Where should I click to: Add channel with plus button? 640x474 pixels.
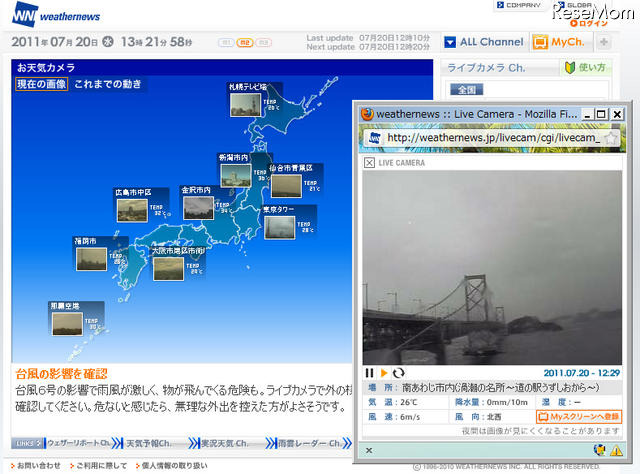tap(604, 42)
